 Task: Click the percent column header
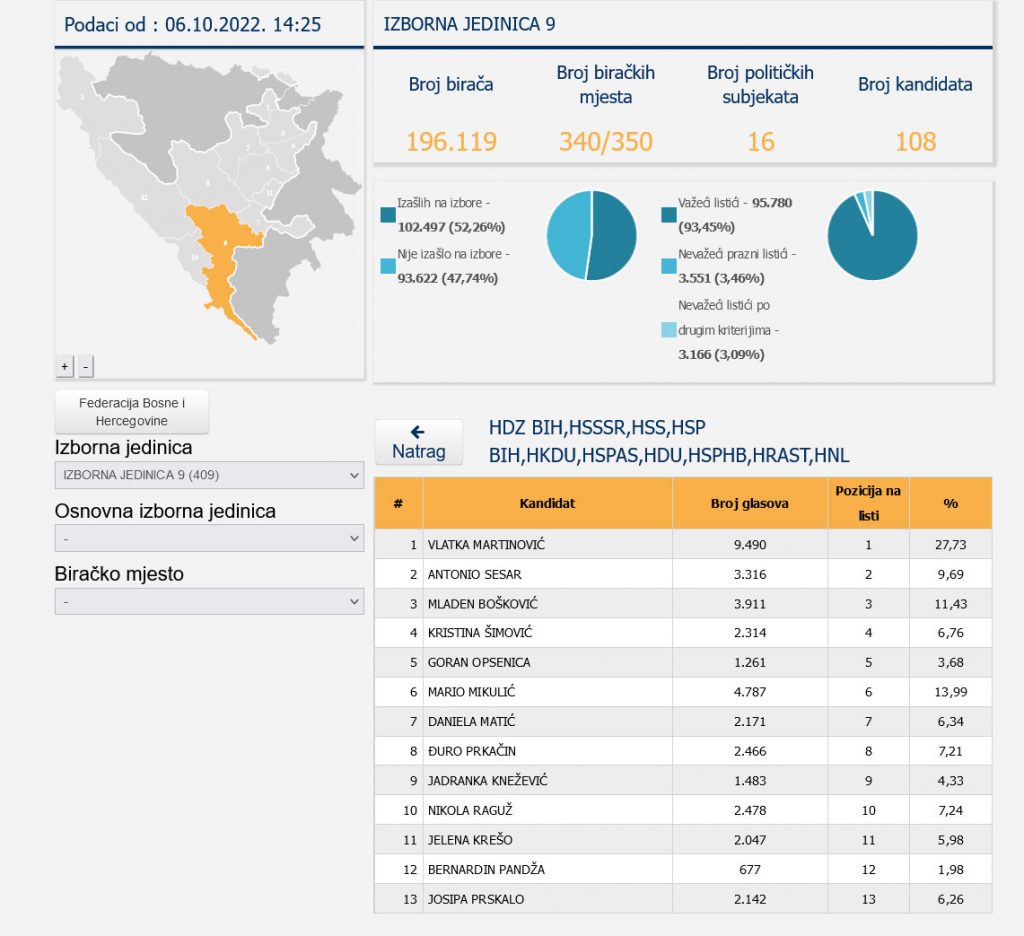point(950,503)
